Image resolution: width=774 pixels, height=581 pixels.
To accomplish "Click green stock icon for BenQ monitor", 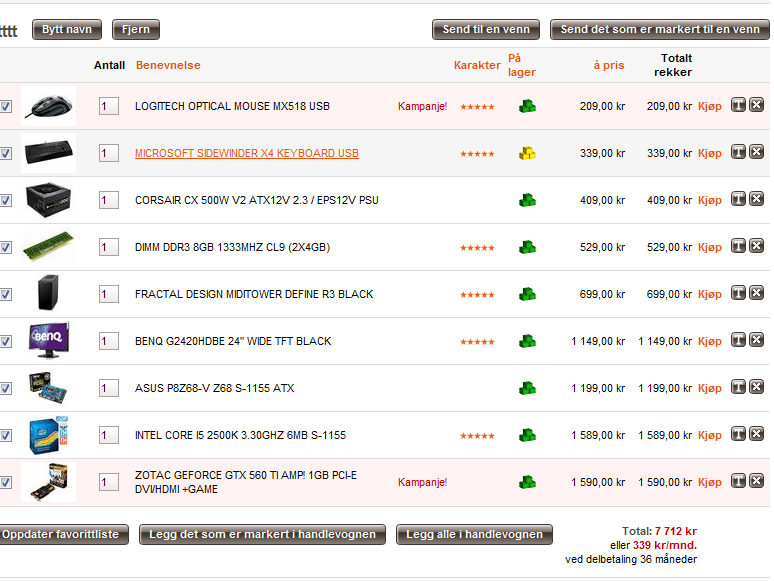I will pyautogui.click(x=527, y=341).
